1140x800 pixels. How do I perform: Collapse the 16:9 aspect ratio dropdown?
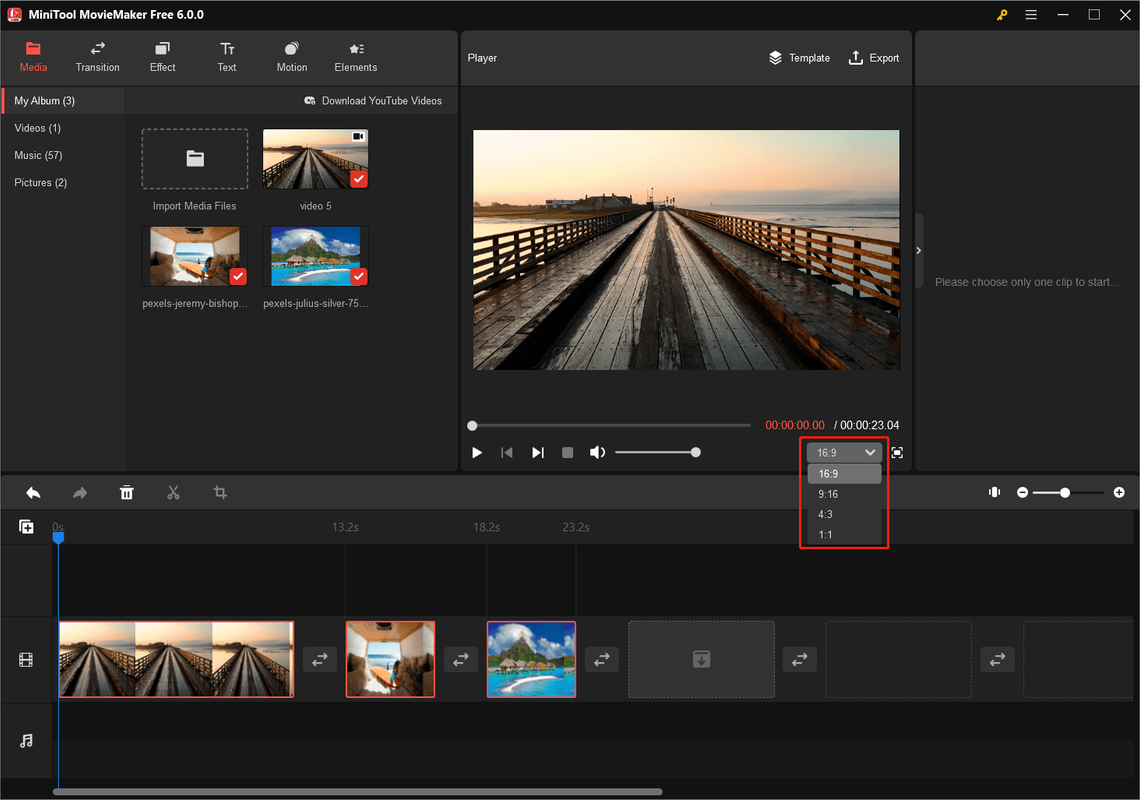coord(844,452)
